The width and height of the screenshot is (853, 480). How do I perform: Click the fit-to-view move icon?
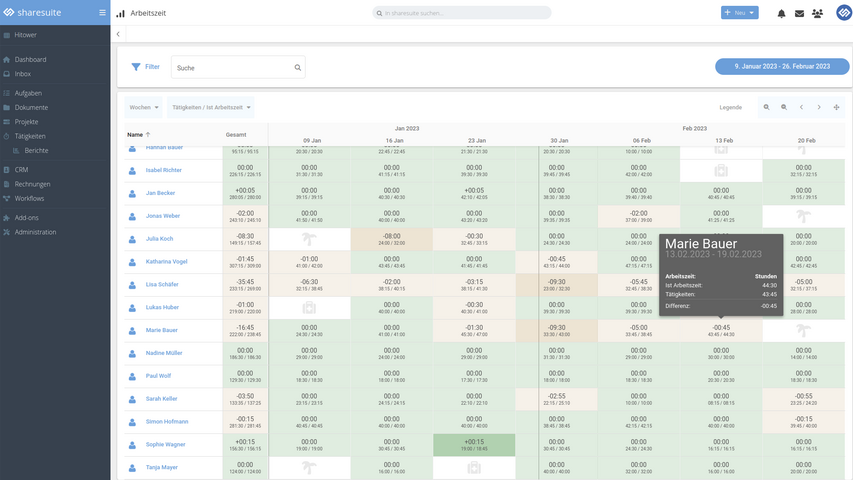(x=837, y=107)
